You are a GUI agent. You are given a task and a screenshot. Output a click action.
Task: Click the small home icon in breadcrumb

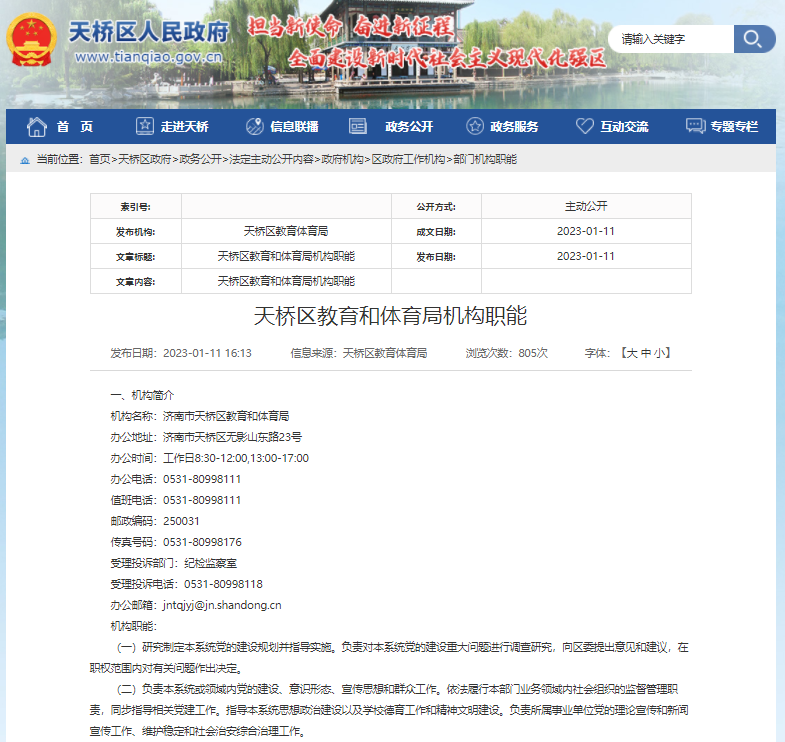click(25, 160)
